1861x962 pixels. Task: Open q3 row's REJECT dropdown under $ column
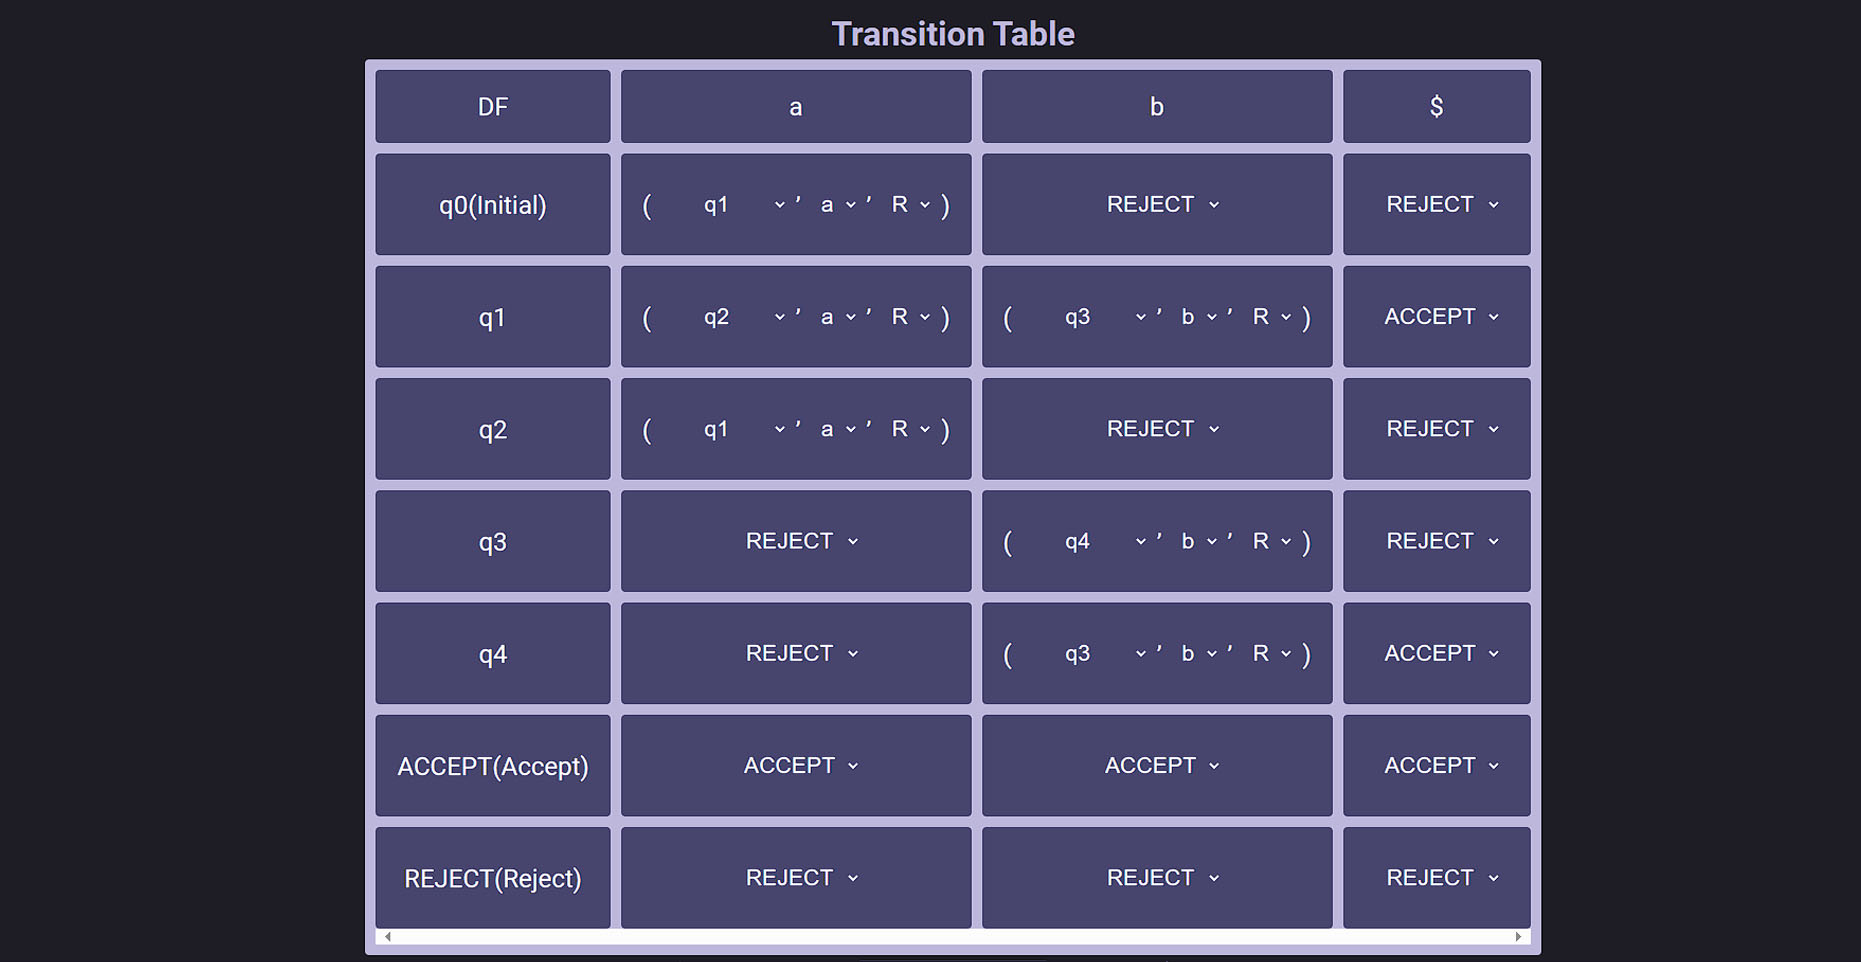(x=1441, y=541)
